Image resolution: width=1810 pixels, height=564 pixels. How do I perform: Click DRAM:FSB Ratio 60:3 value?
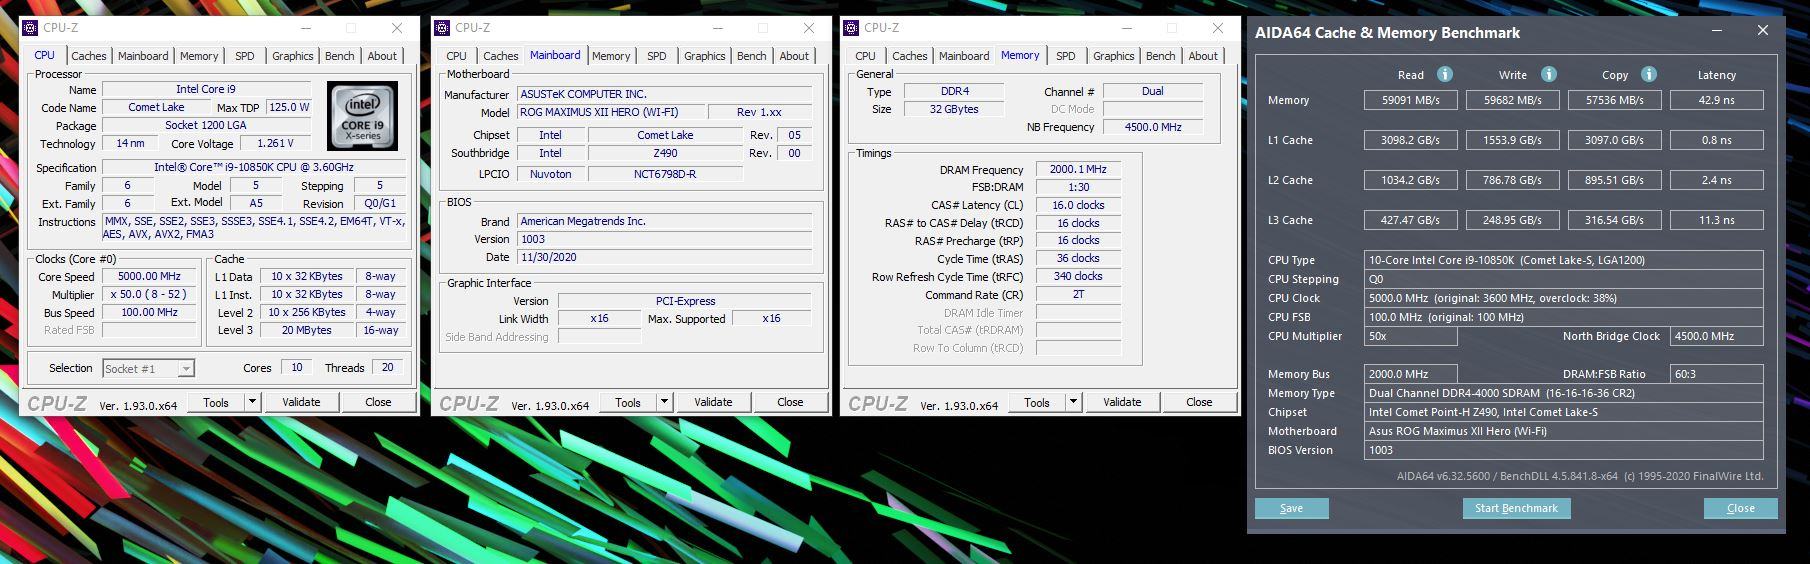pyautogui.click(x=1717, y=374)
